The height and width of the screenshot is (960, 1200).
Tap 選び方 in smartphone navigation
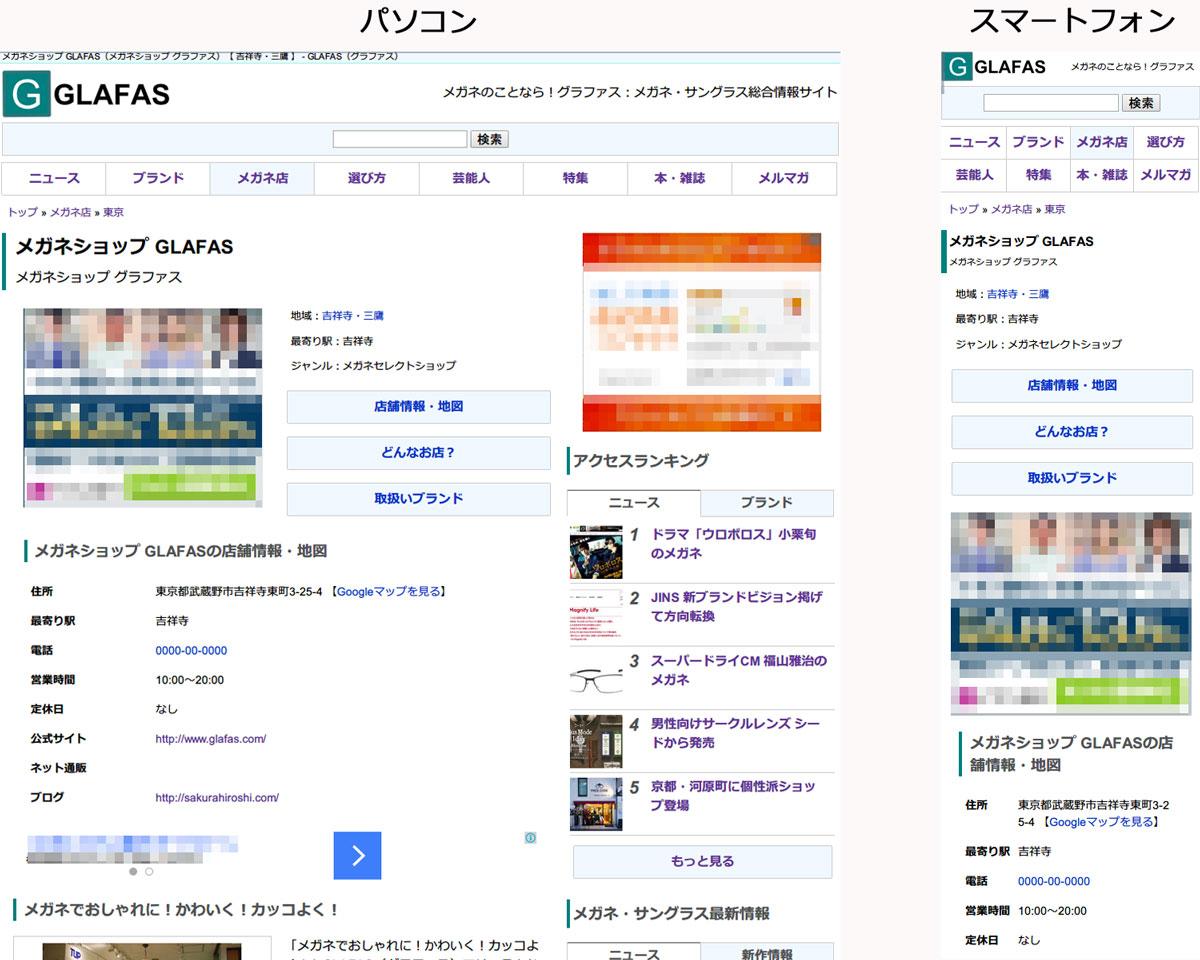[1166, 142]
